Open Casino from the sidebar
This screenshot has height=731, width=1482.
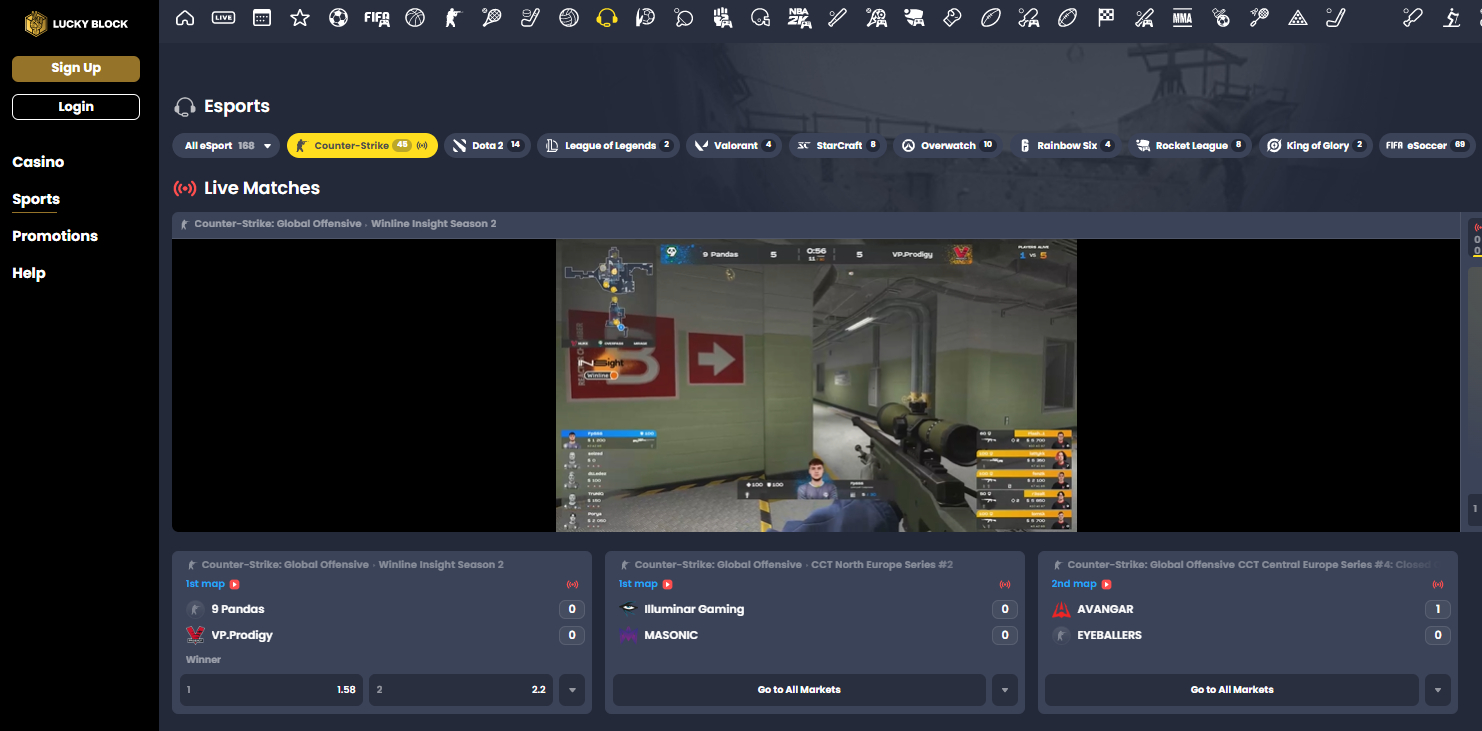38,162
